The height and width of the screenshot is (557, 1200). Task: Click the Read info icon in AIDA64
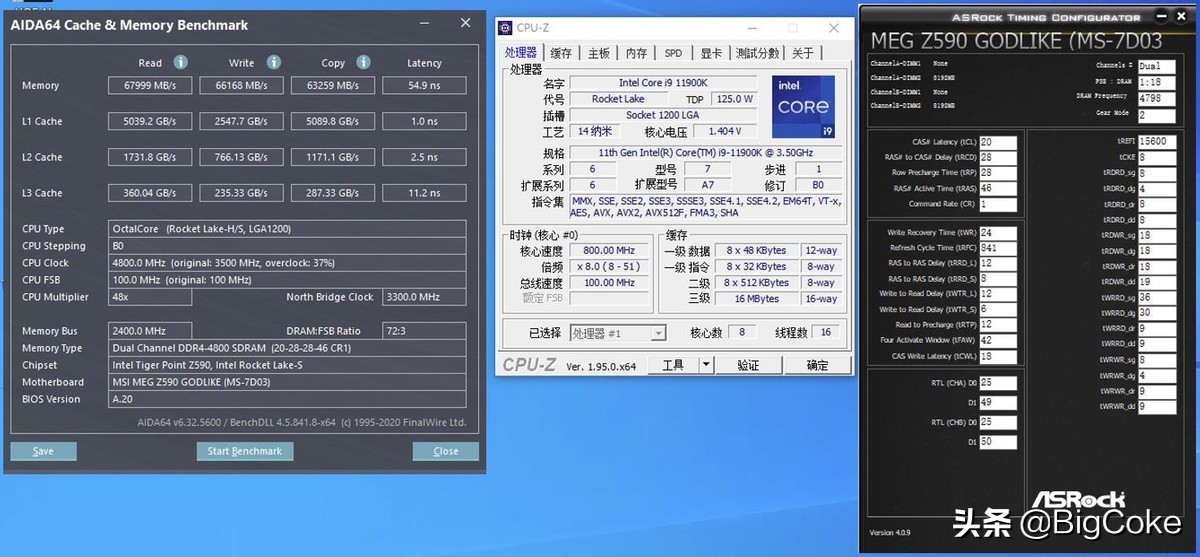(x=180, y=62)
